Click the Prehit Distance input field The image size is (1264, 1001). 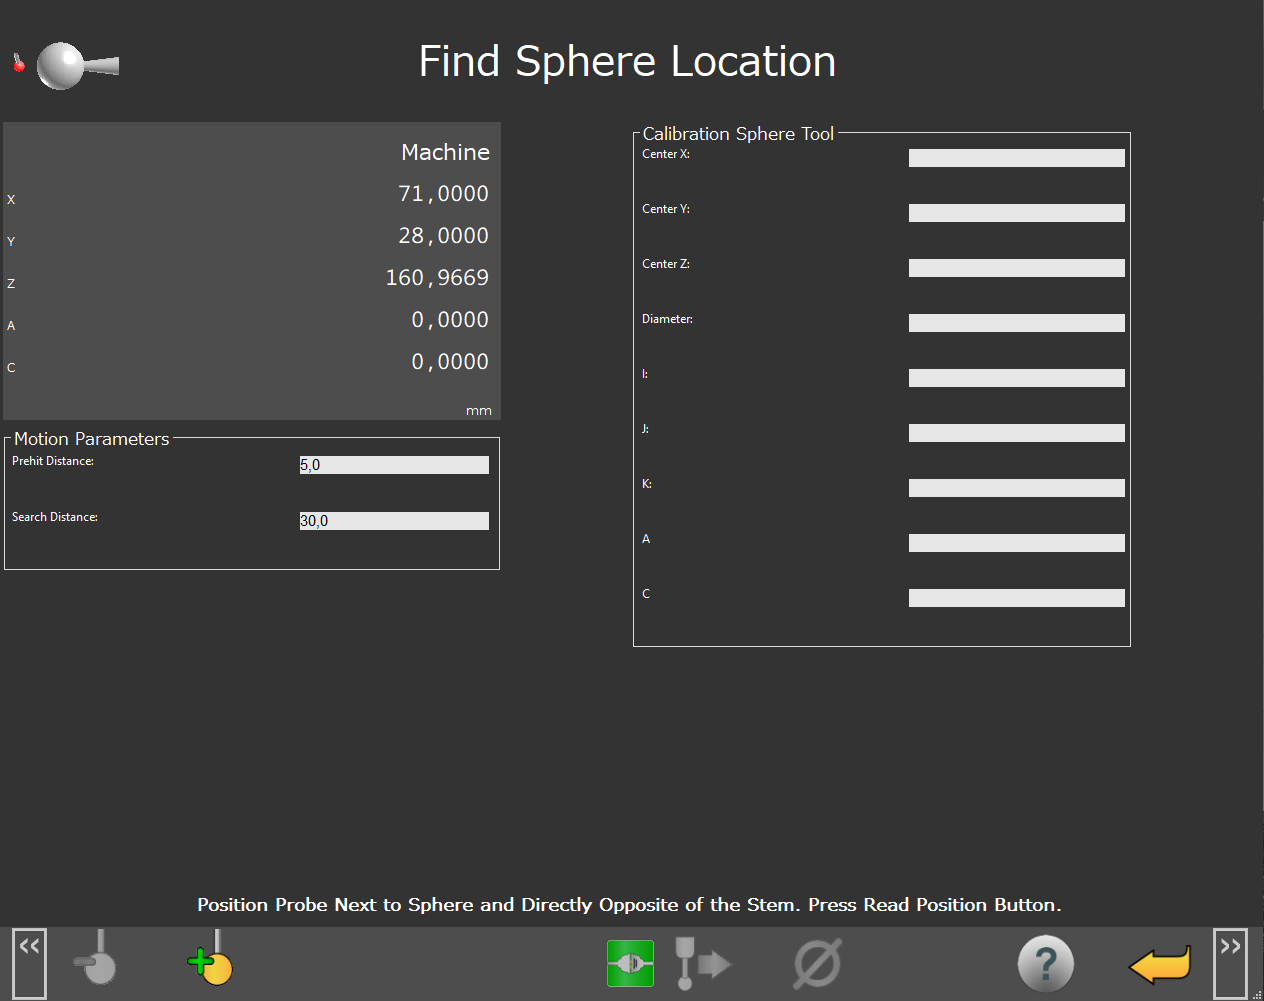(x=394, y=465)
